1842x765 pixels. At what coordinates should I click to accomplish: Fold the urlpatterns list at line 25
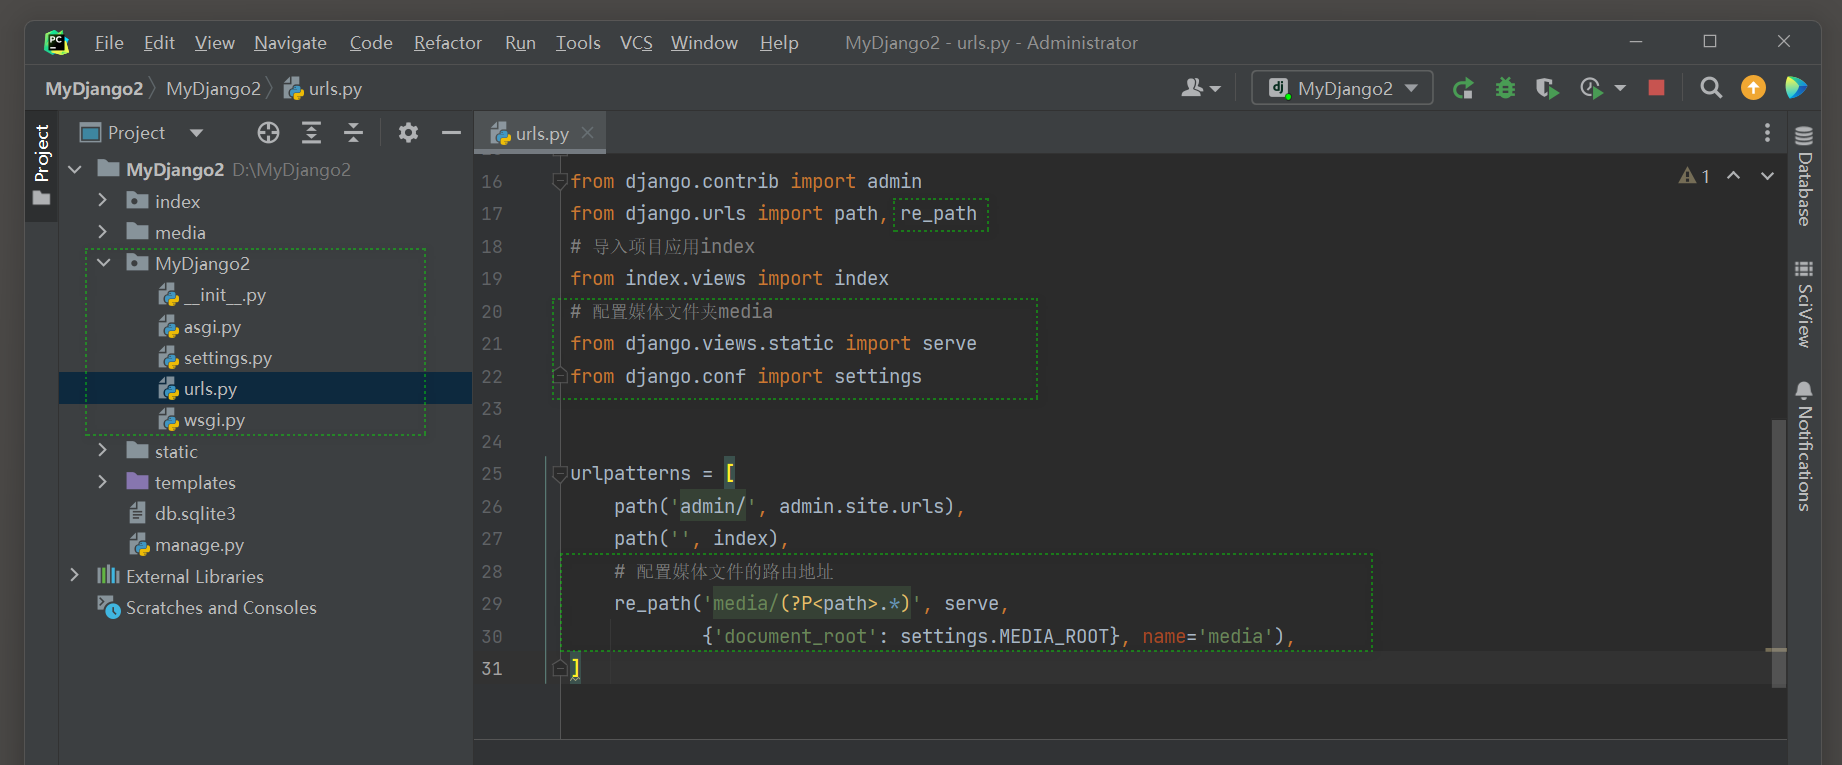(560, 473)
